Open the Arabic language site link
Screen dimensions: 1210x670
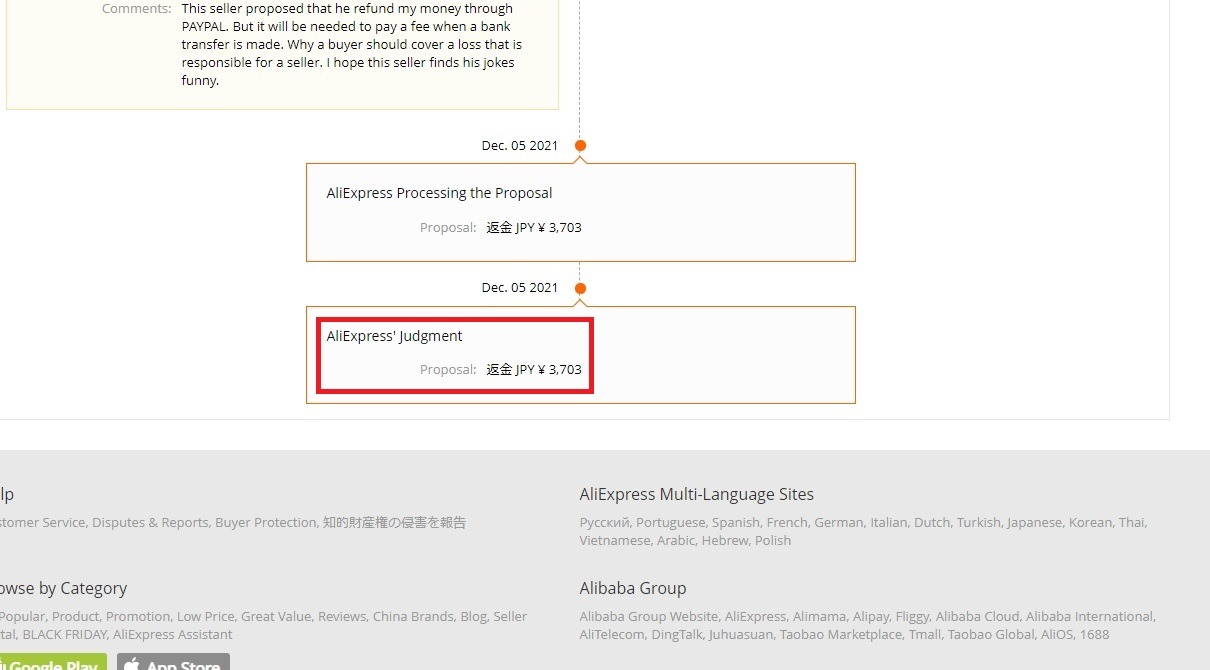[x=676, y=540]
